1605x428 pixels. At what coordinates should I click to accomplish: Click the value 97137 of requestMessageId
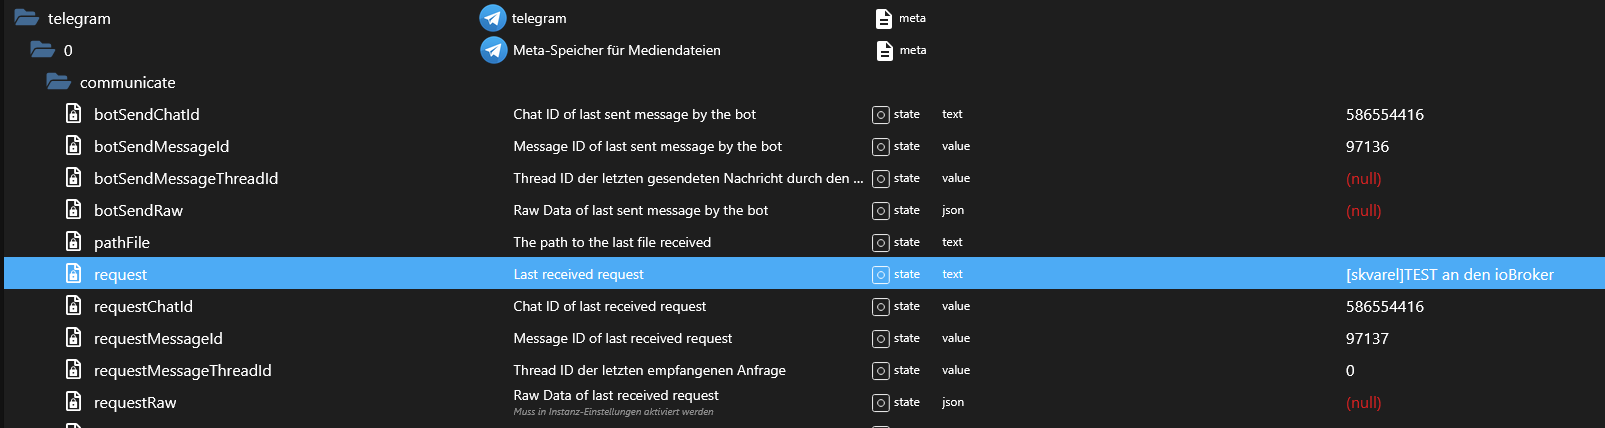click(1367, 338)
